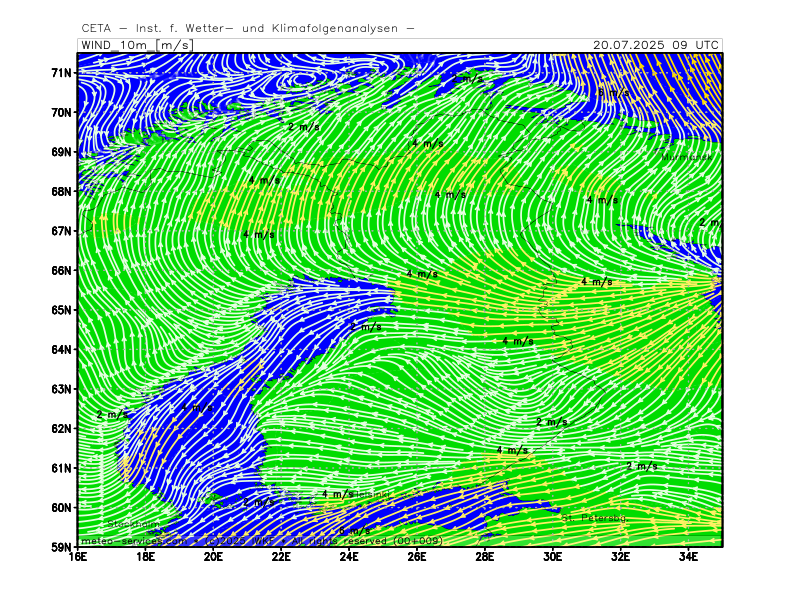This screenshot has height=600, width=800.
Task: Click the 20.07.2025 09 UTC timestamp
Action: tap(656, 45)
